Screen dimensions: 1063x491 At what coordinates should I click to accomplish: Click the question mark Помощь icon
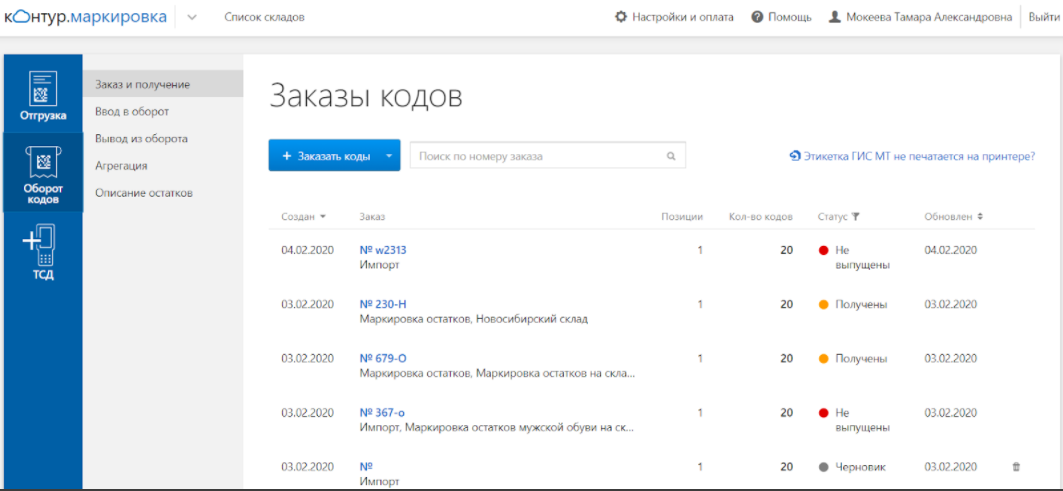click(757, 17)
